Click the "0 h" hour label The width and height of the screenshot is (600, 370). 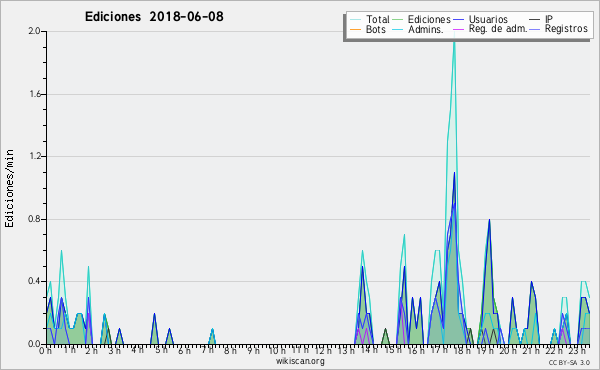click(x=45, y=350)
